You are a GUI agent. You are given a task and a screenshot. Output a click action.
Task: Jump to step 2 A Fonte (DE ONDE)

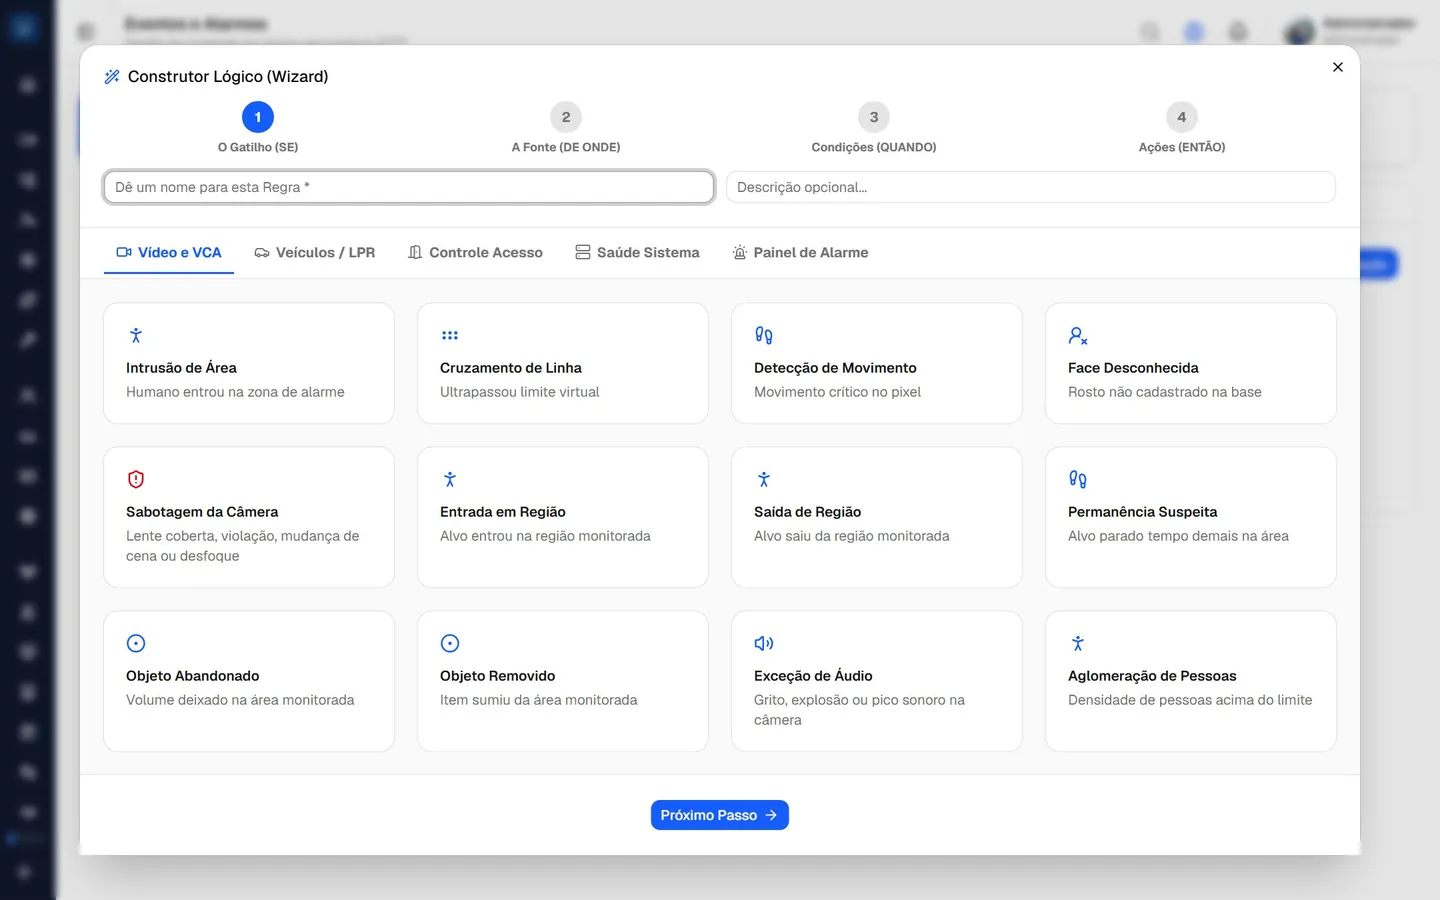point(566,128)
